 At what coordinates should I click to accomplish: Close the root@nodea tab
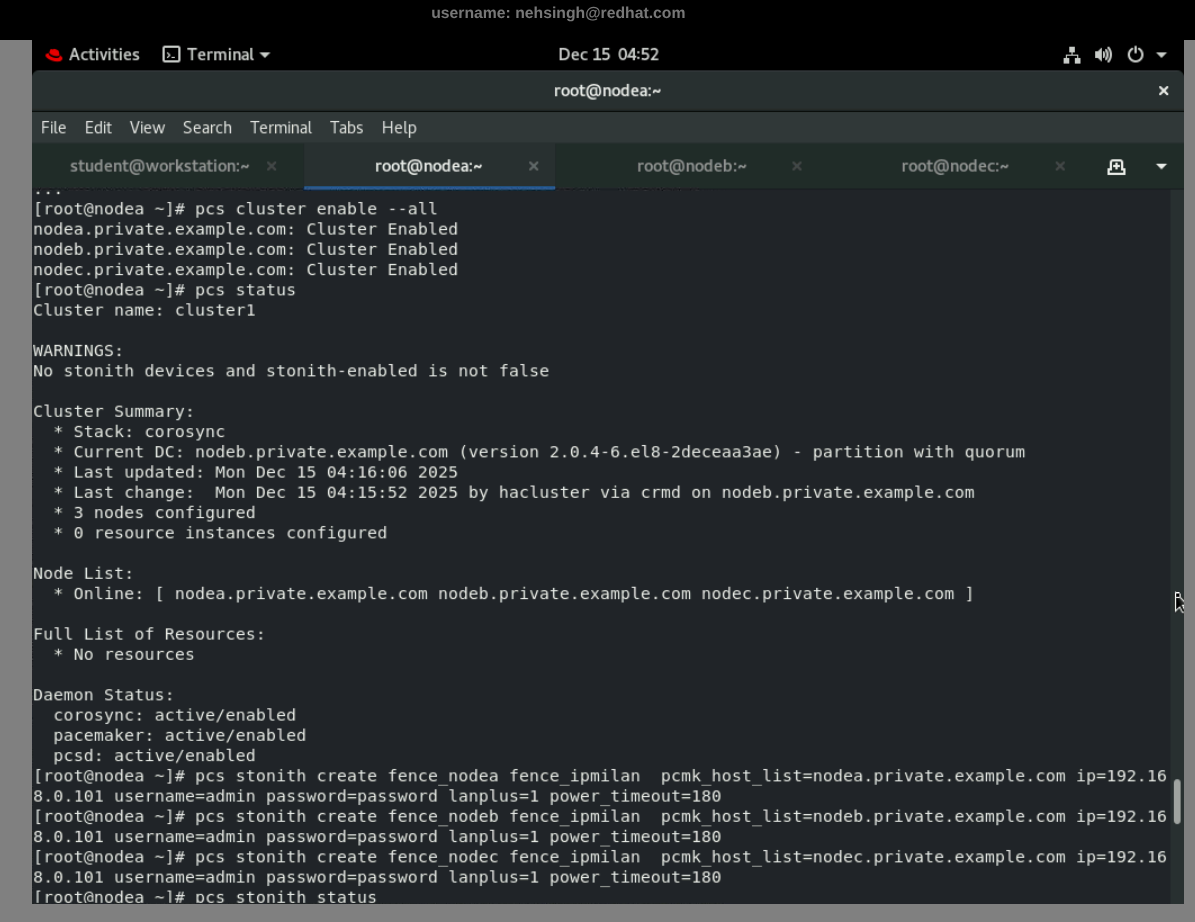[x=533, y=166]
